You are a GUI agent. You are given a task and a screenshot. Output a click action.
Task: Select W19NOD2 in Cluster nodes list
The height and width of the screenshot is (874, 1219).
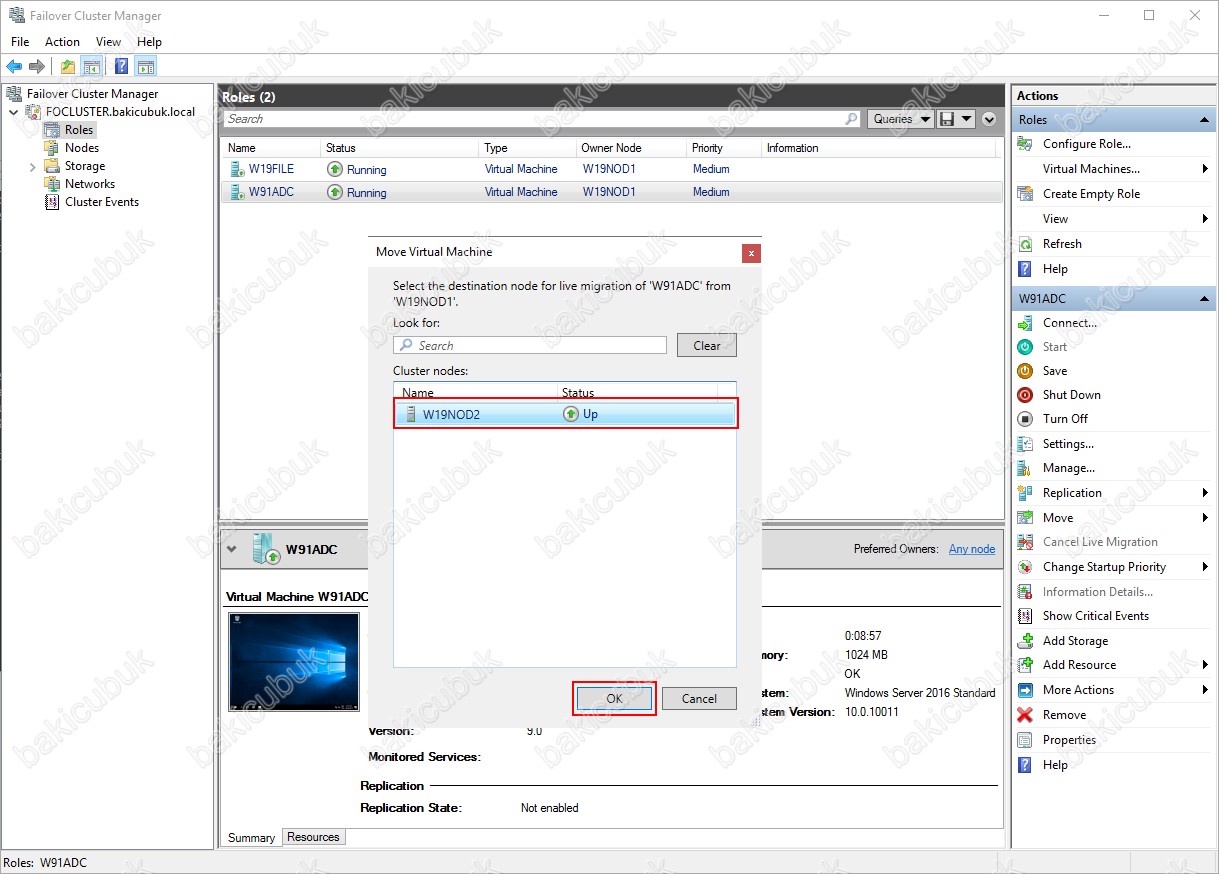(x=565, y=414)
